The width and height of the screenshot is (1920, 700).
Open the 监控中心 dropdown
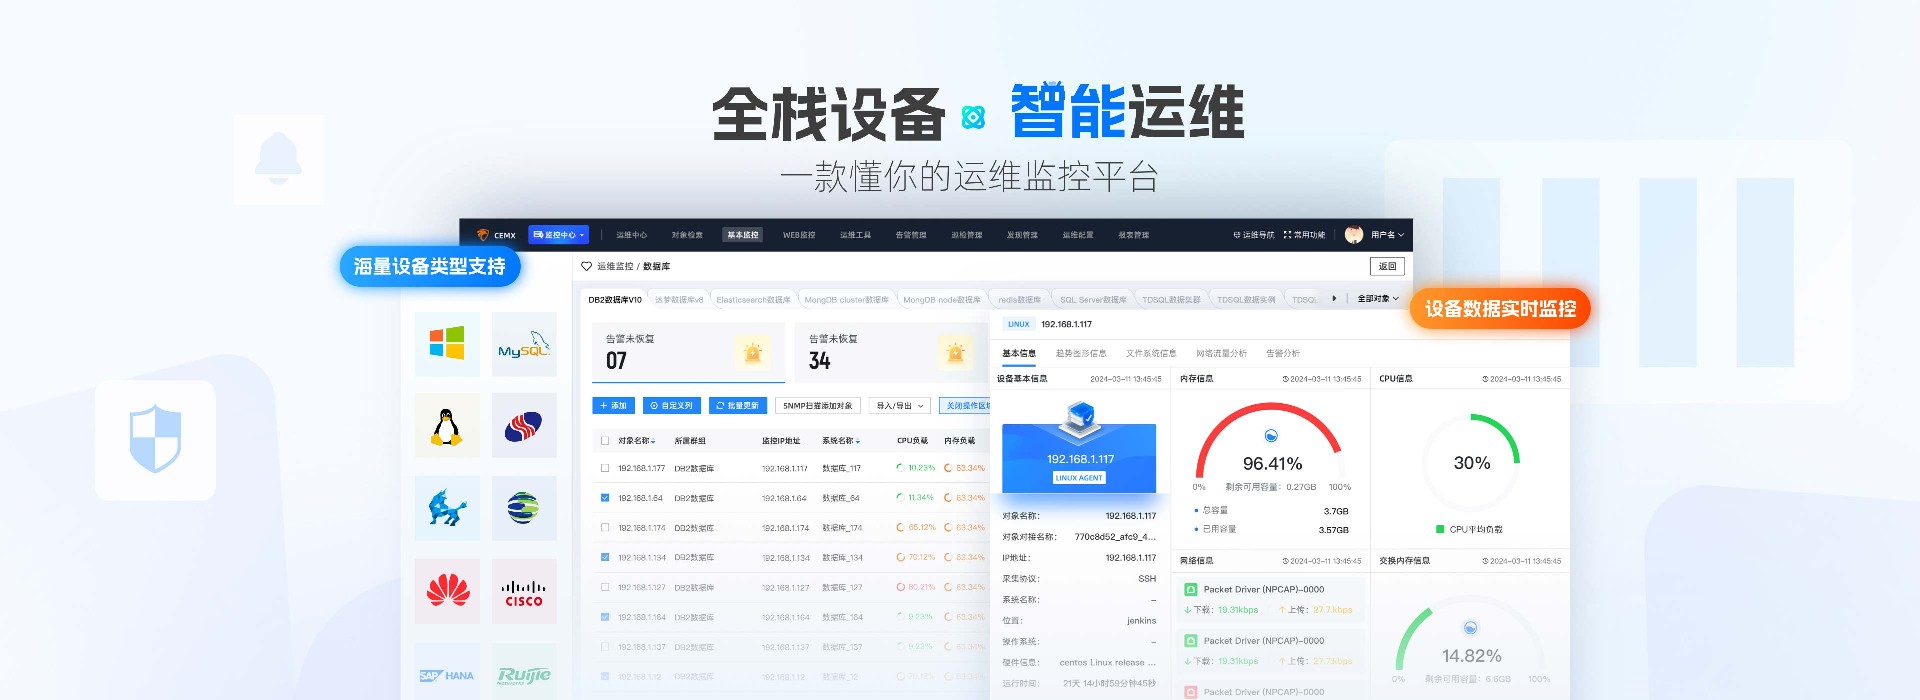click(x=559, y=235)
